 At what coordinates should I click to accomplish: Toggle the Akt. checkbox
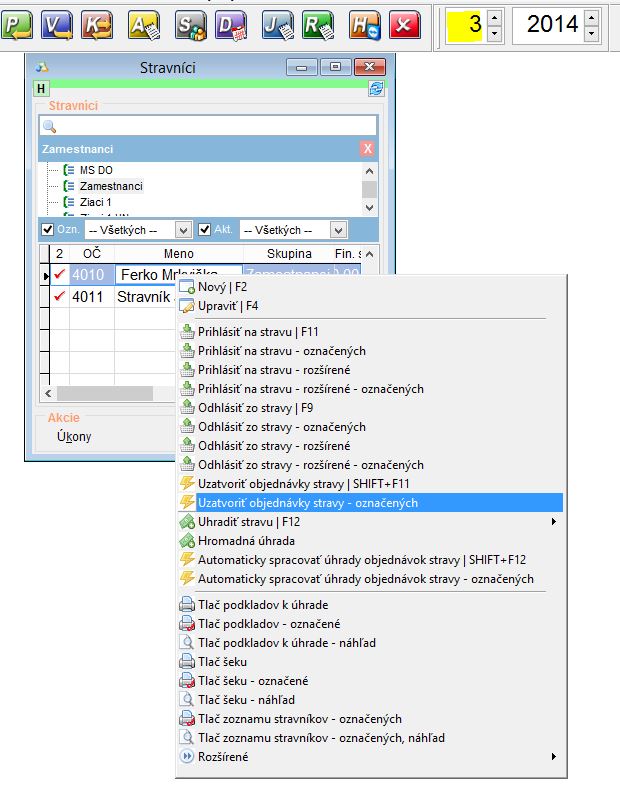point(204,229)
